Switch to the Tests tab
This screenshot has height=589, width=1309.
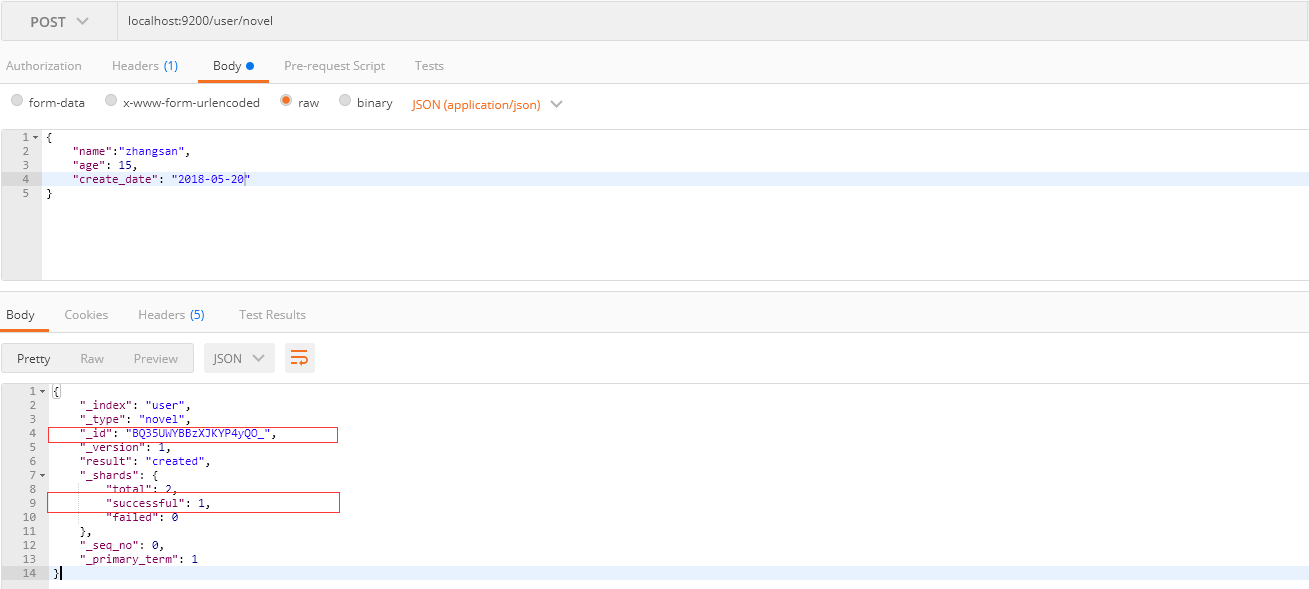tap(429, 66)
